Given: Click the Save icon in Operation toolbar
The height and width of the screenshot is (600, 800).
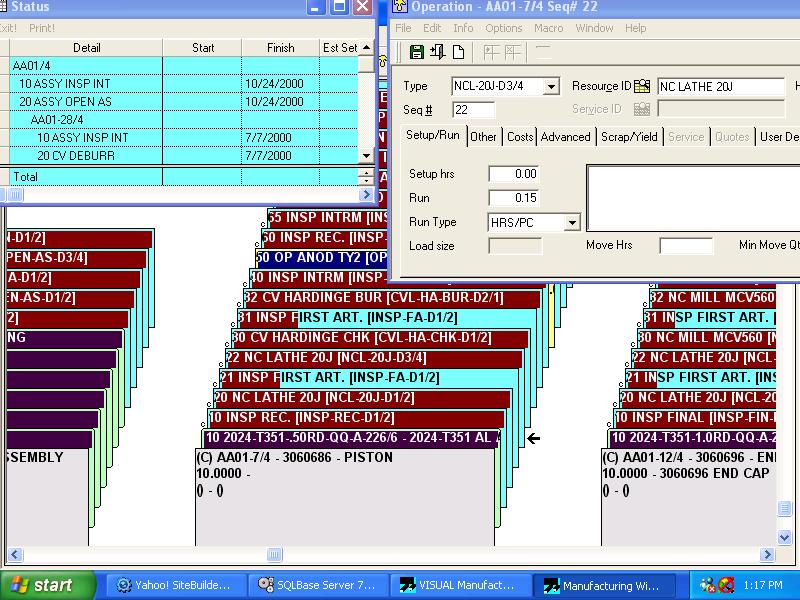Looking at the screenshot, I should (417, 52).
